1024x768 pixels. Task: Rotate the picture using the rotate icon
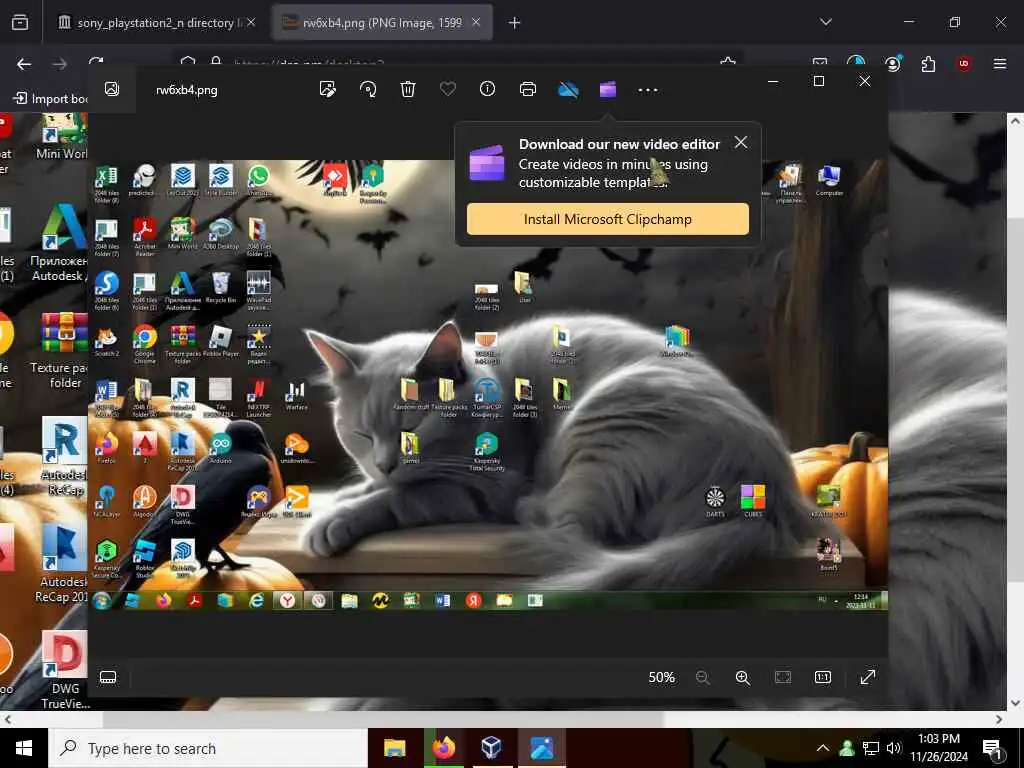(x=368, y=89)
